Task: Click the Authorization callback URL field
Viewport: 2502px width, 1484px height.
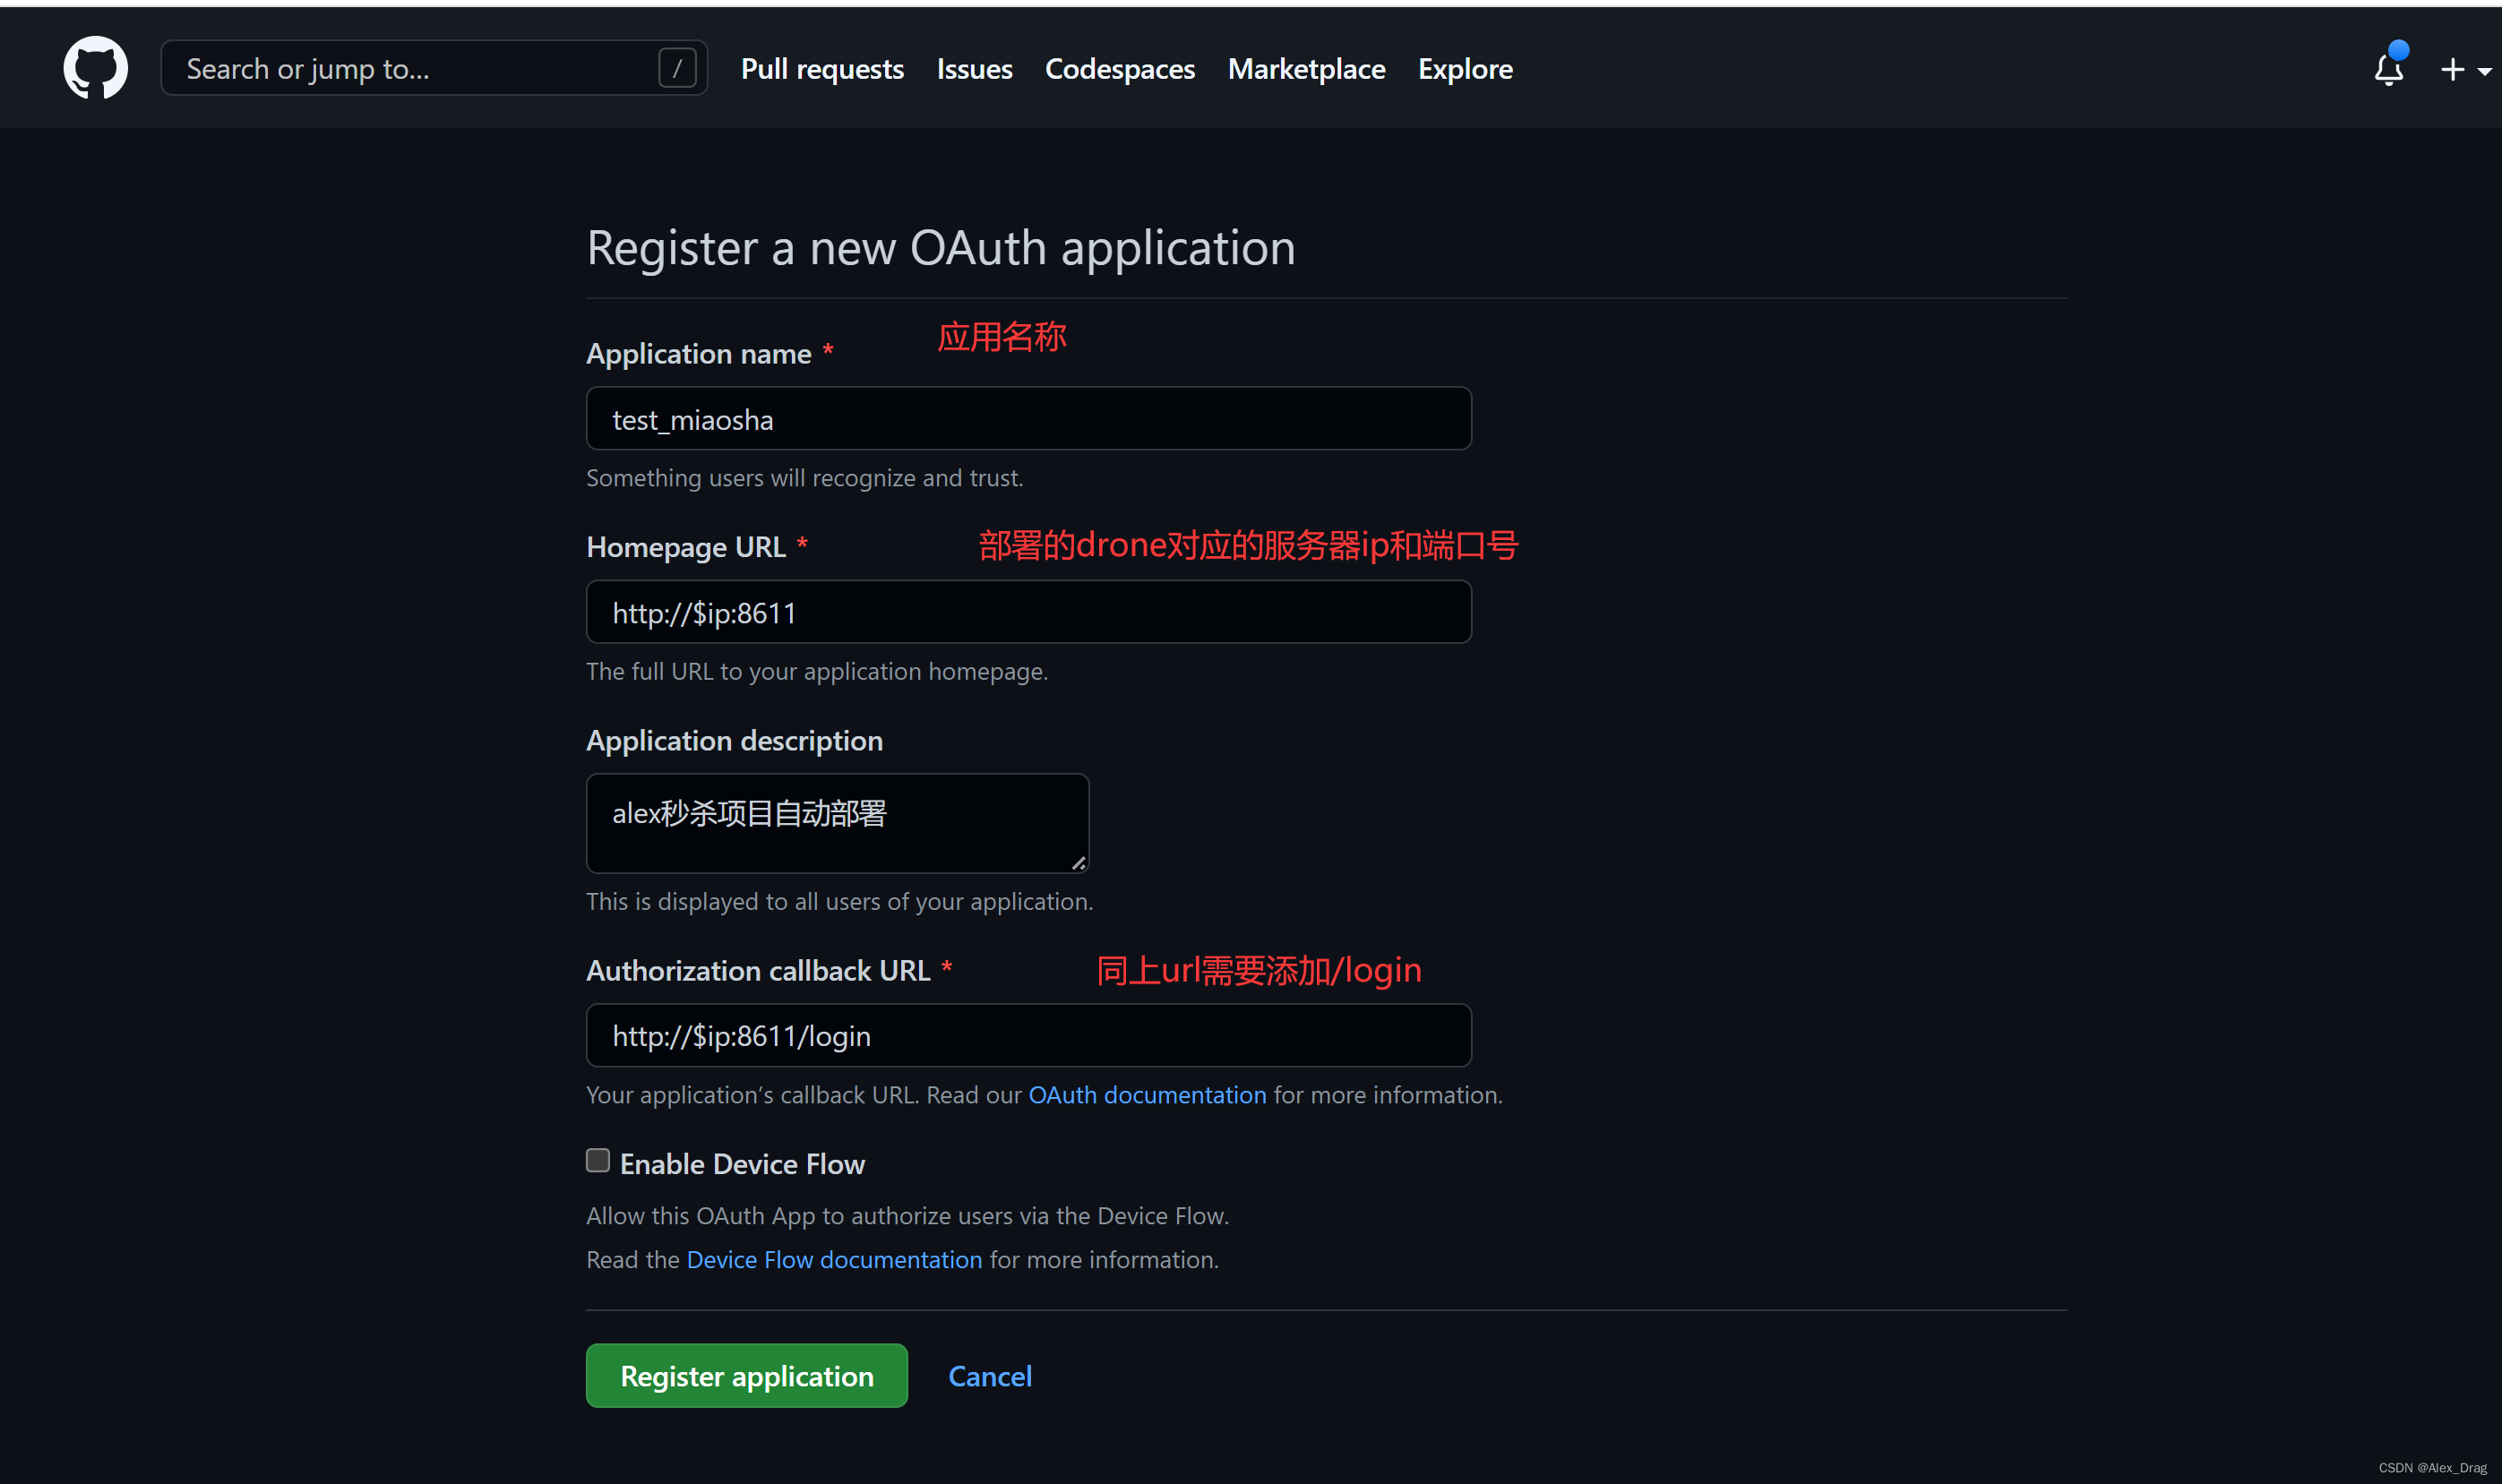Action: (x=1028, y=1035)
